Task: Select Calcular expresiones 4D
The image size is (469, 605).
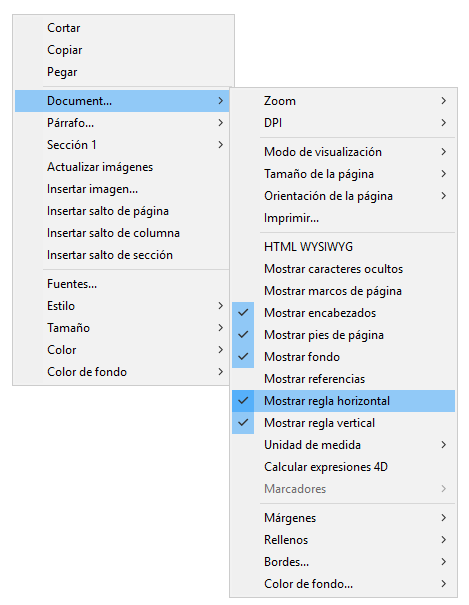Action: point(343,467)
